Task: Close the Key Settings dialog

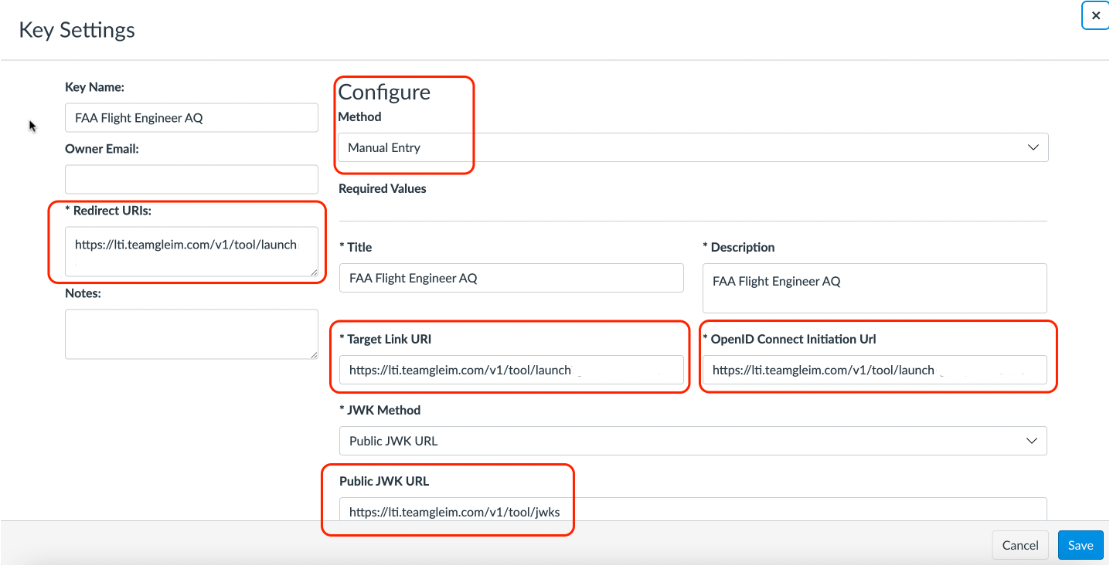Action: coord(1096,16)
